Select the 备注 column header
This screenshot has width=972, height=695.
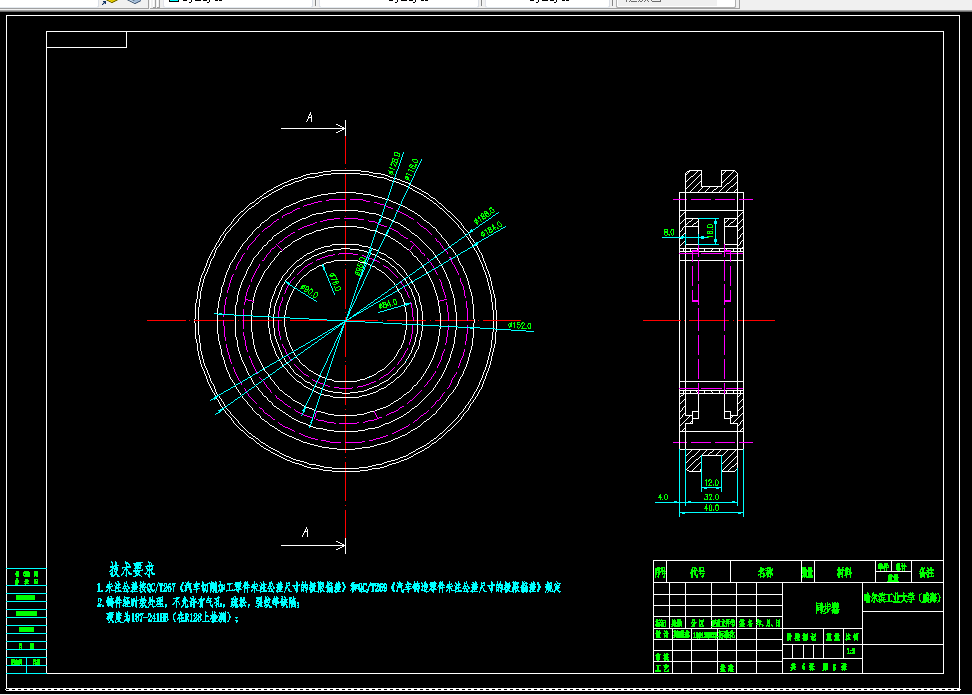[927, 572]
